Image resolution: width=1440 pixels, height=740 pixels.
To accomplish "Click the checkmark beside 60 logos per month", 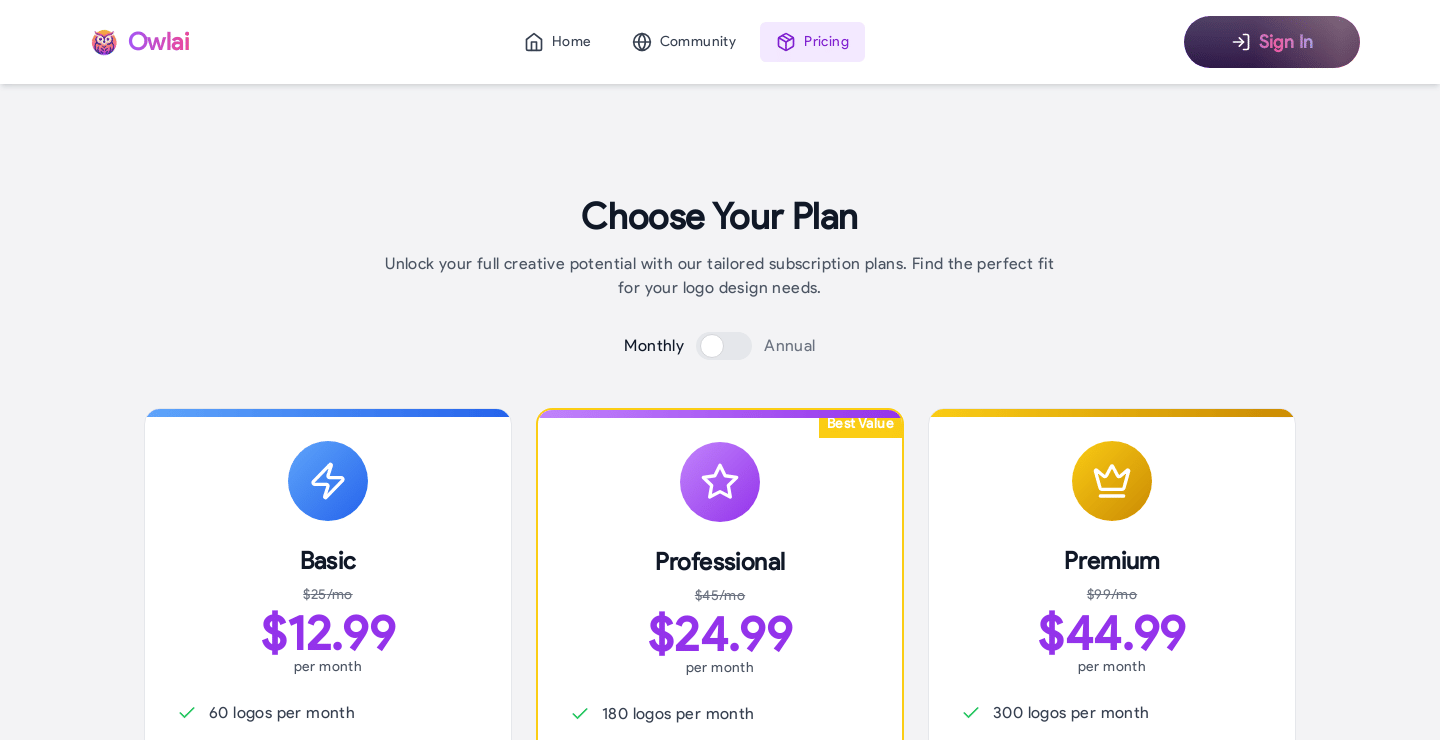I will (187, 713).
